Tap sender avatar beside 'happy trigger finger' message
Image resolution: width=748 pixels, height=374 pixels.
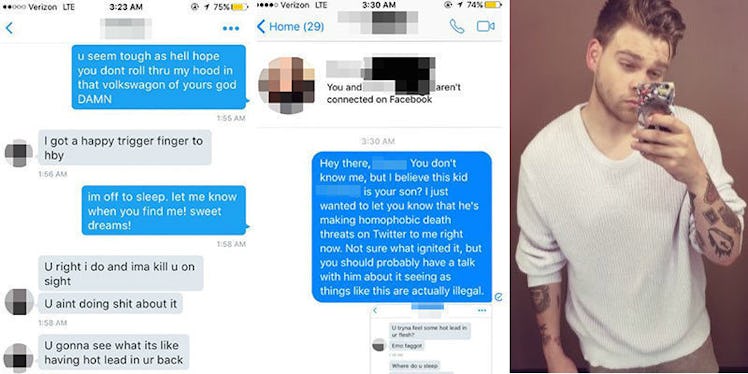click(19, 153)
